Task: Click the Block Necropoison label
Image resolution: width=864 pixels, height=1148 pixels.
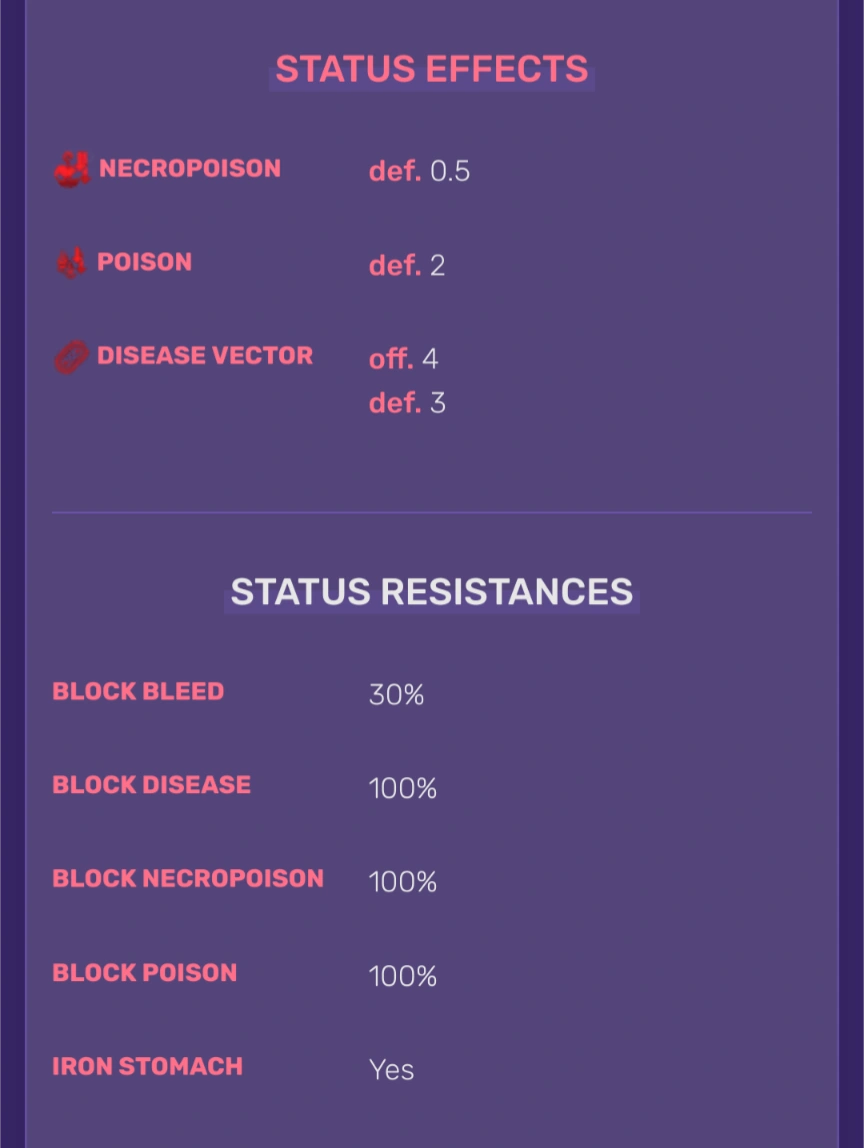Action: [x=188, y=879]
